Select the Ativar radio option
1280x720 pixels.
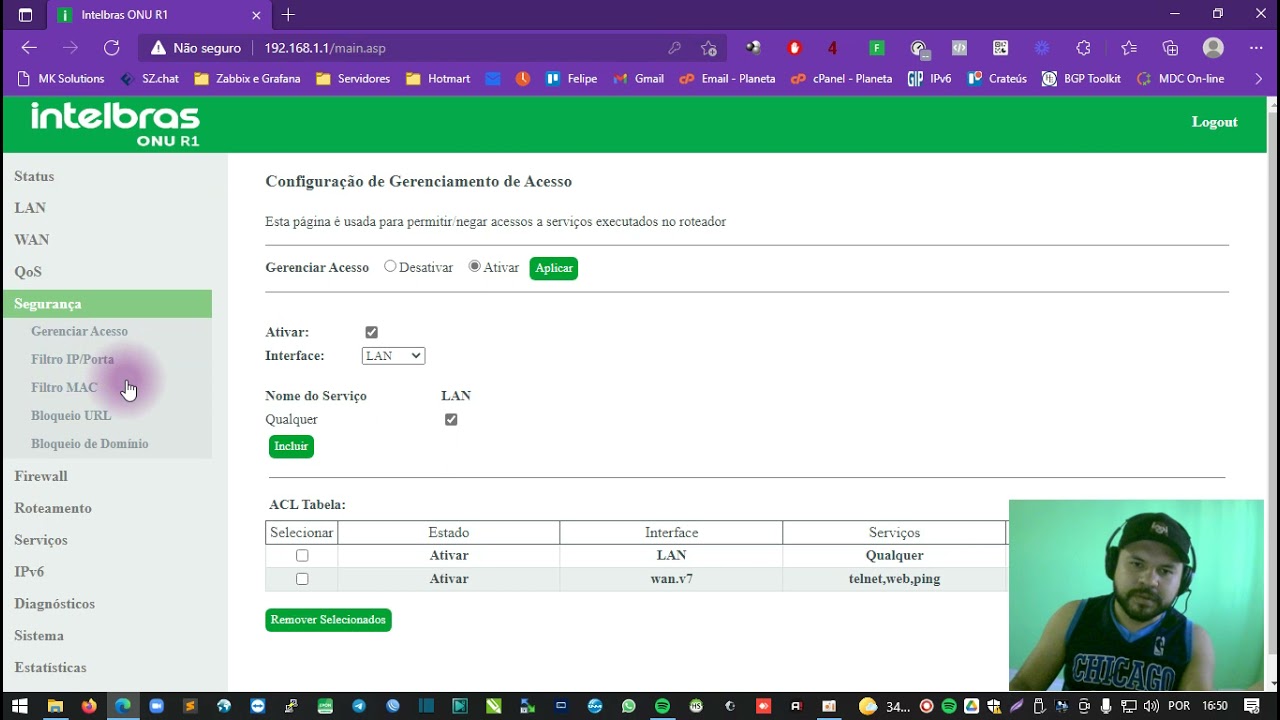475,267
